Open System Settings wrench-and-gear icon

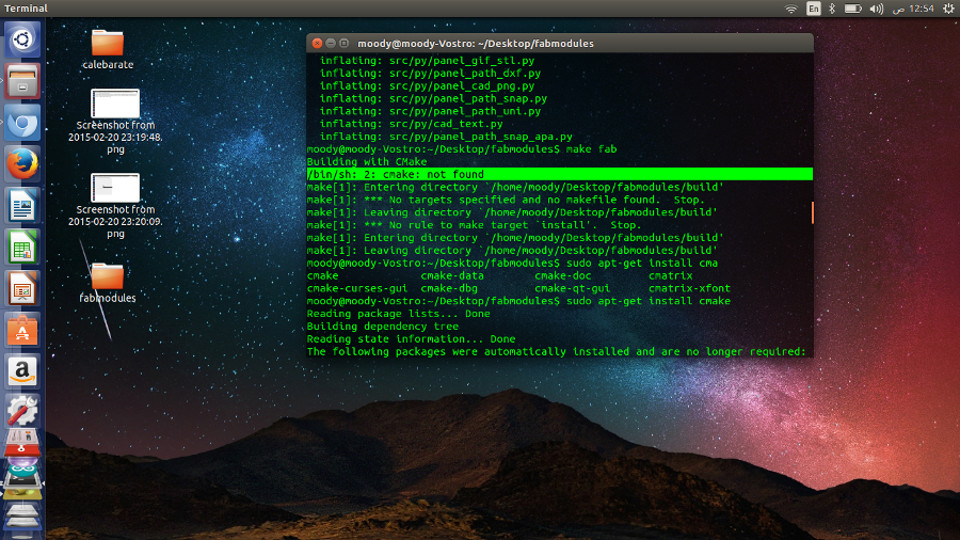click(22, 411)
